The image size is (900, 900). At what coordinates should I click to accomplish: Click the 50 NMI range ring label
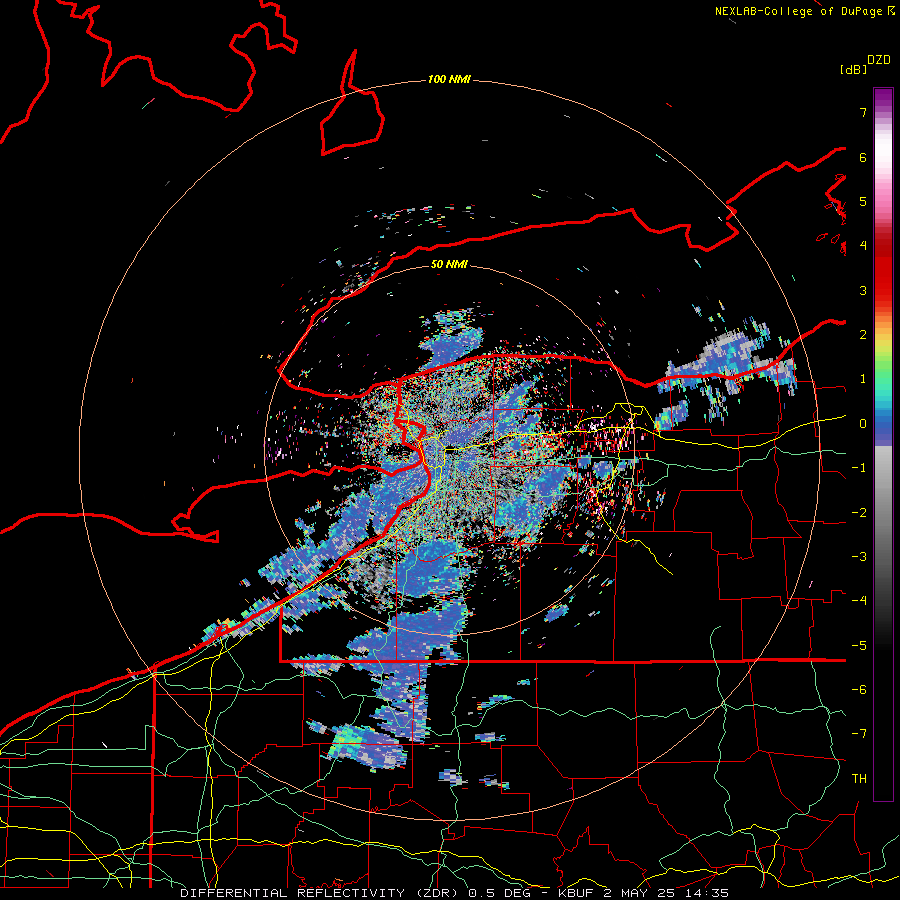(449, 264)
